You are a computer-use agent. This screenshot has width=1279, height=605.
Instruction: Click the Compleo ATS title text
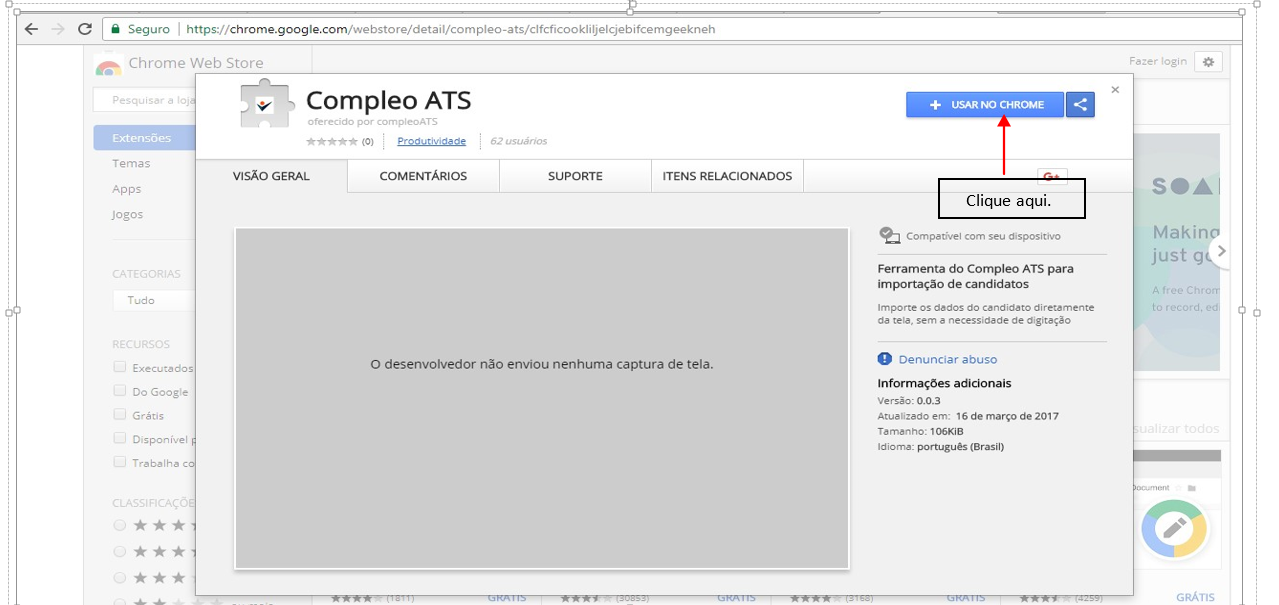tap(388, 101)
